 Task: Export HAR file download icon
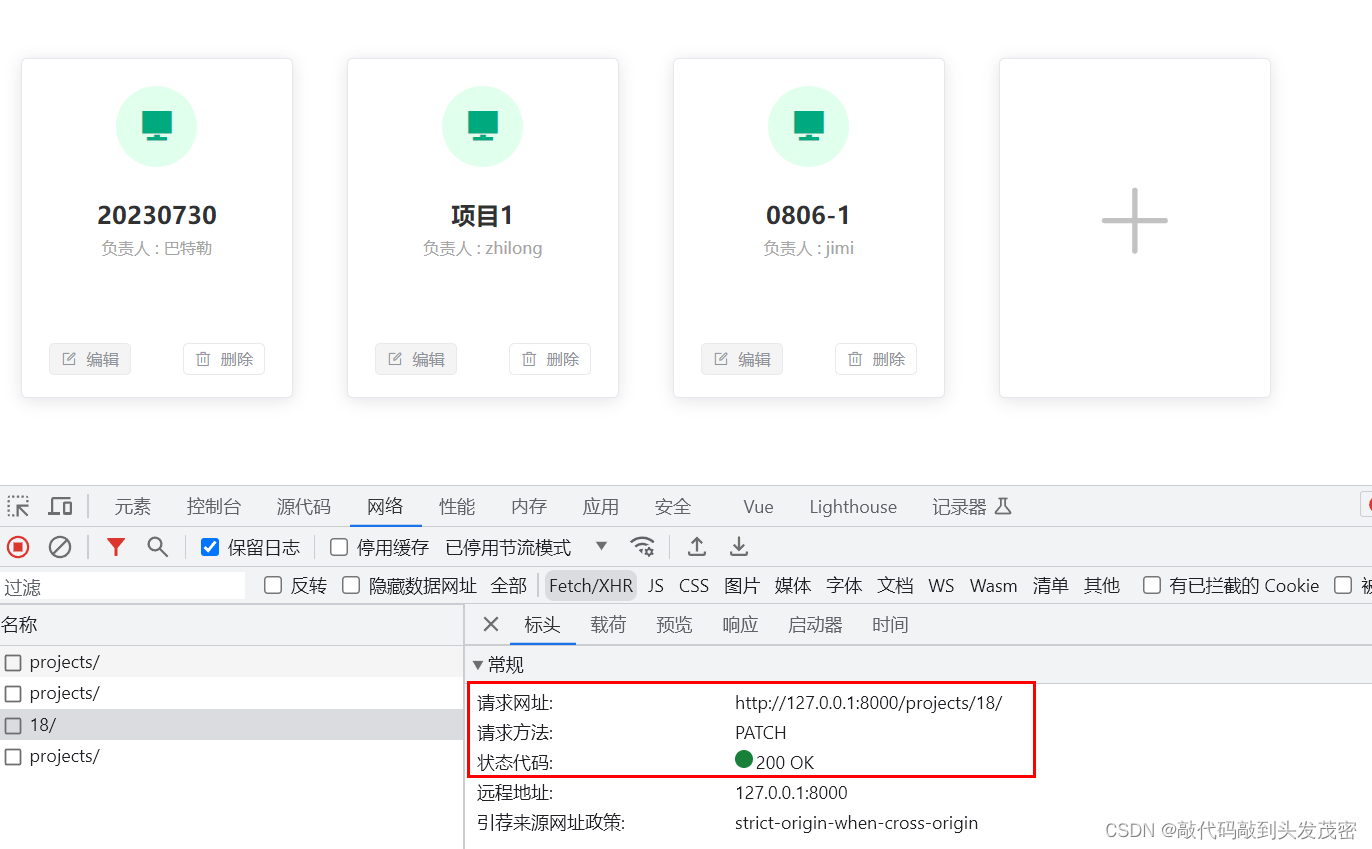coord(739,547)
